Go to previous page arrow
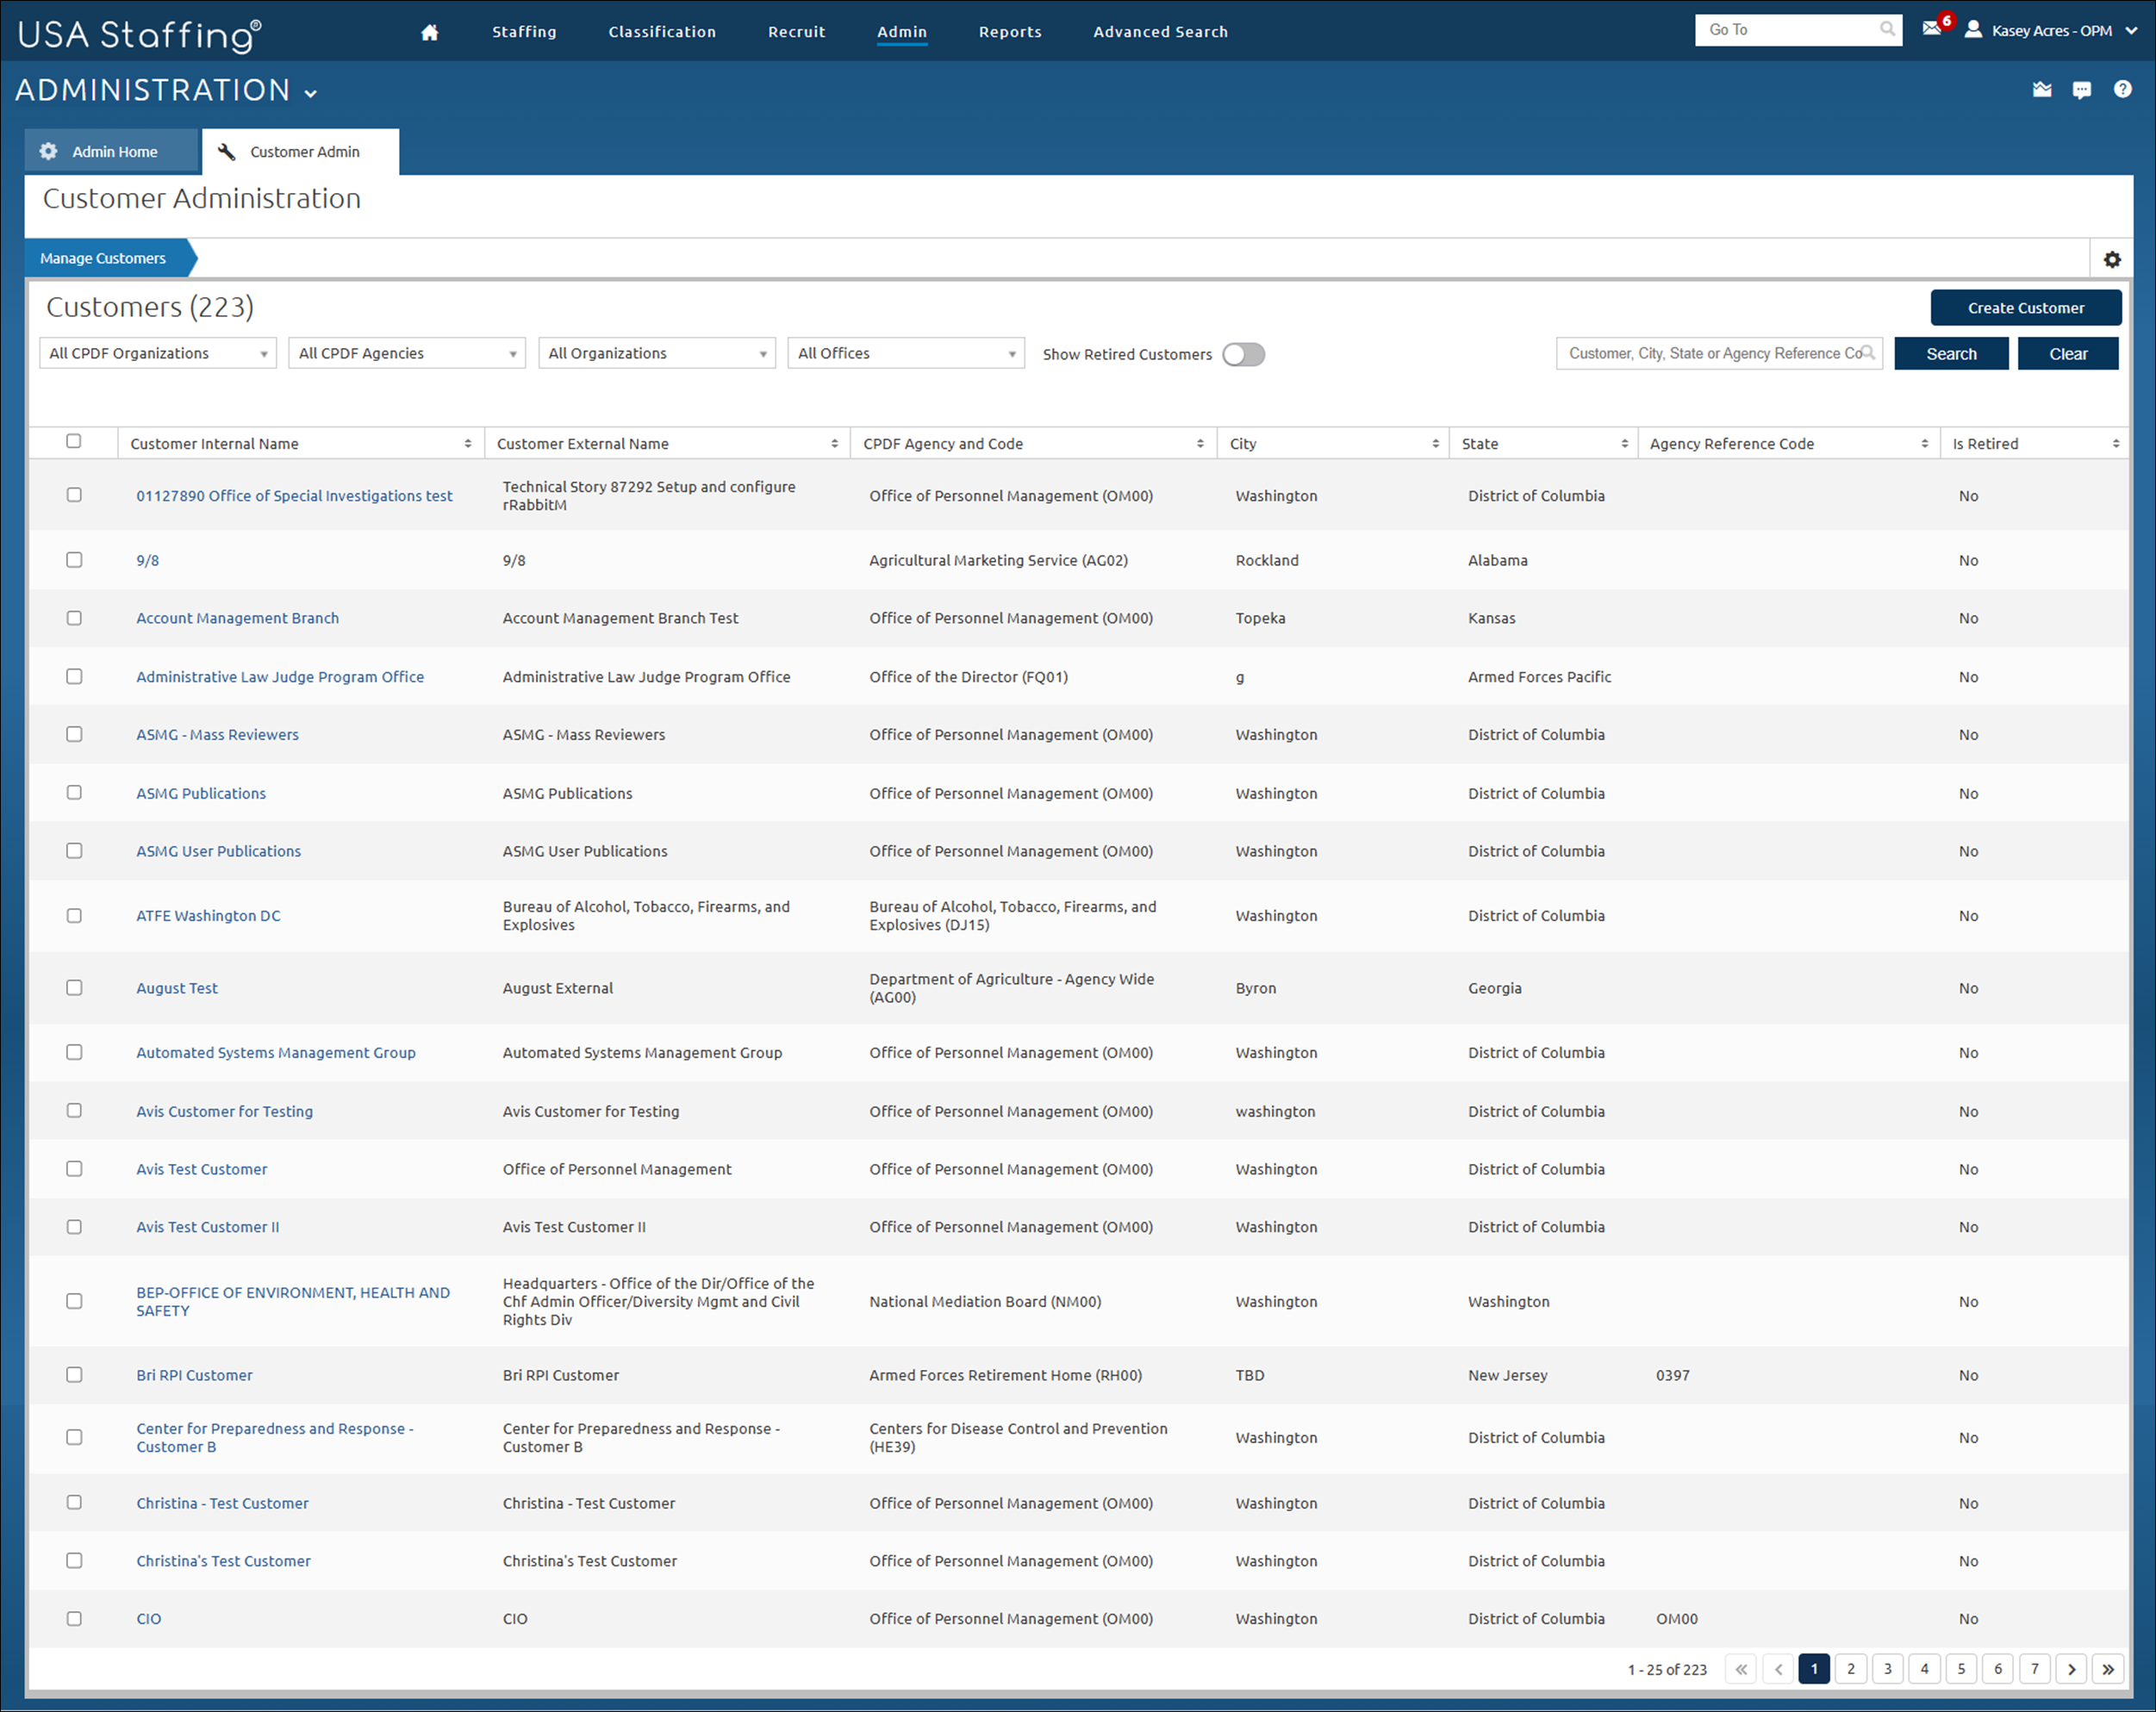The image size is (2156, 1712). (1778, 1669)
